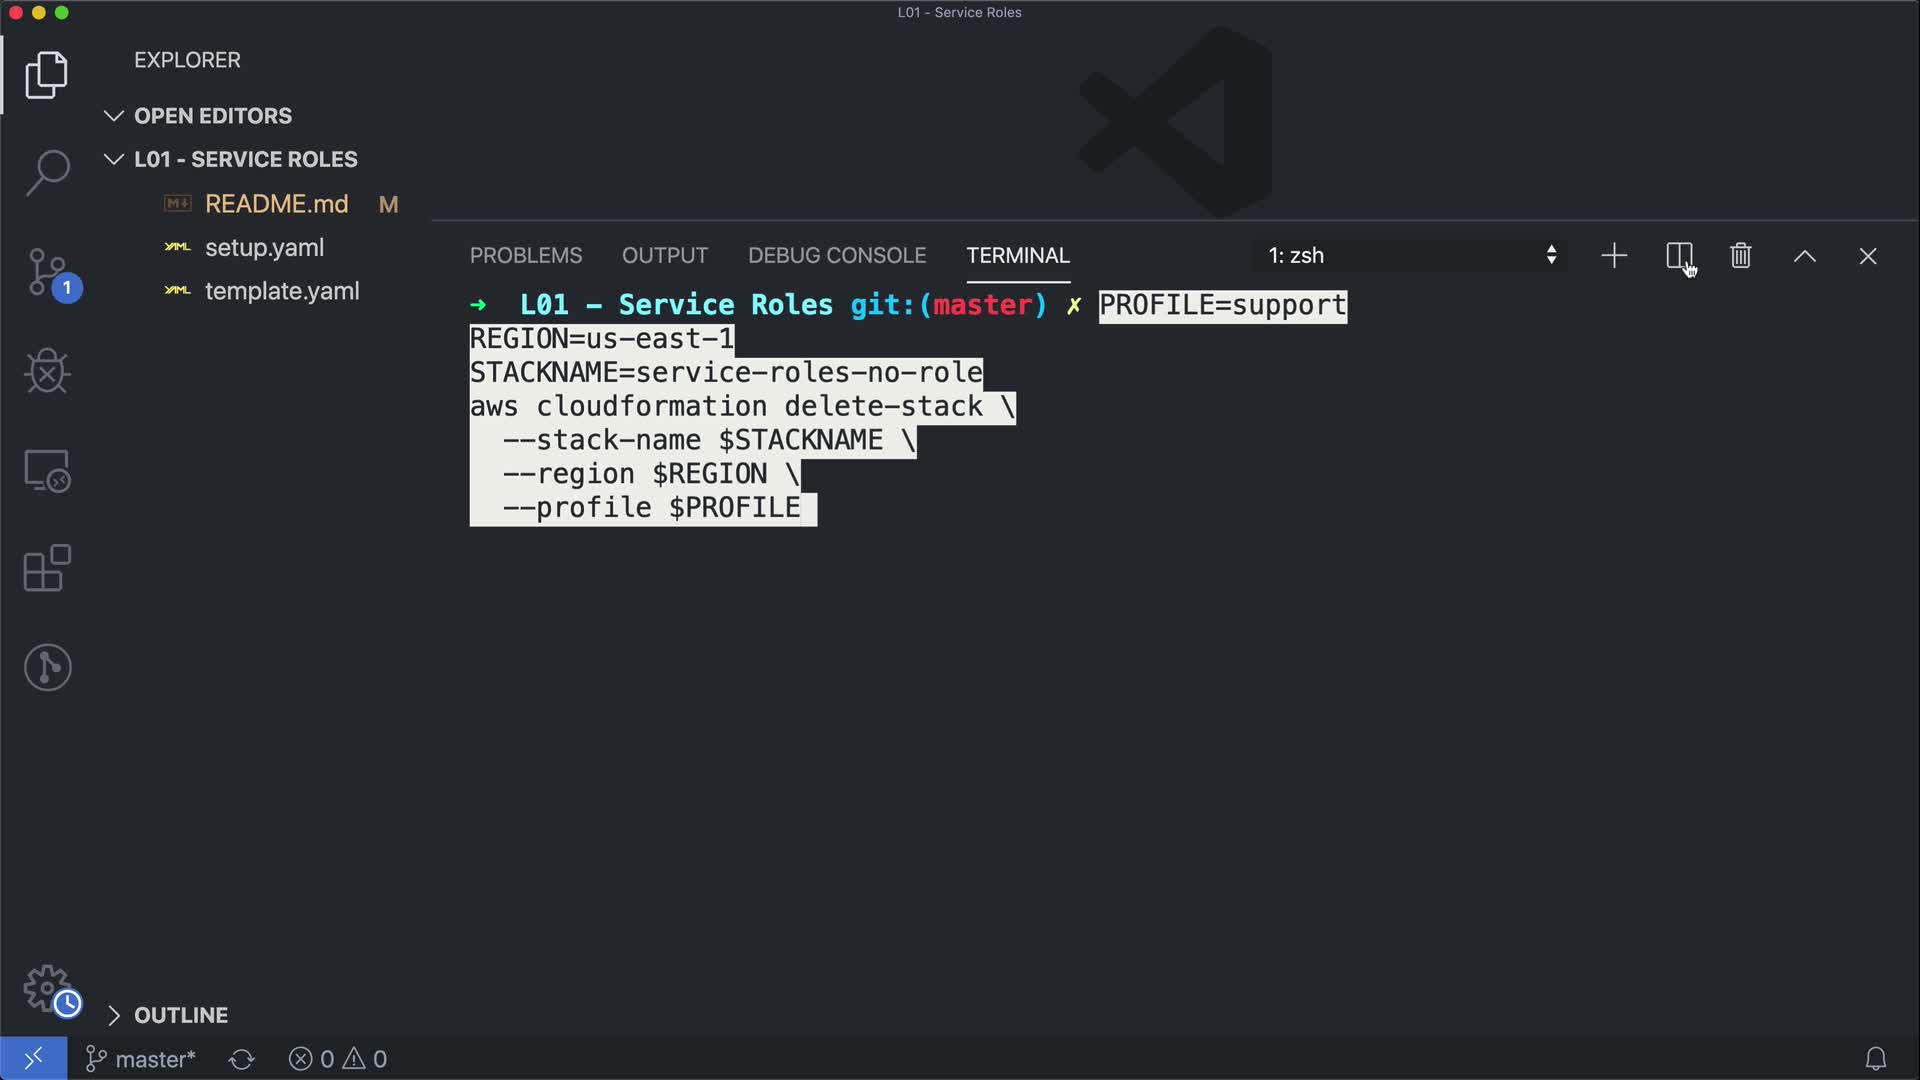
Task: Open the 1: zsh terminal dropdown
Action: click(1411, 256)
